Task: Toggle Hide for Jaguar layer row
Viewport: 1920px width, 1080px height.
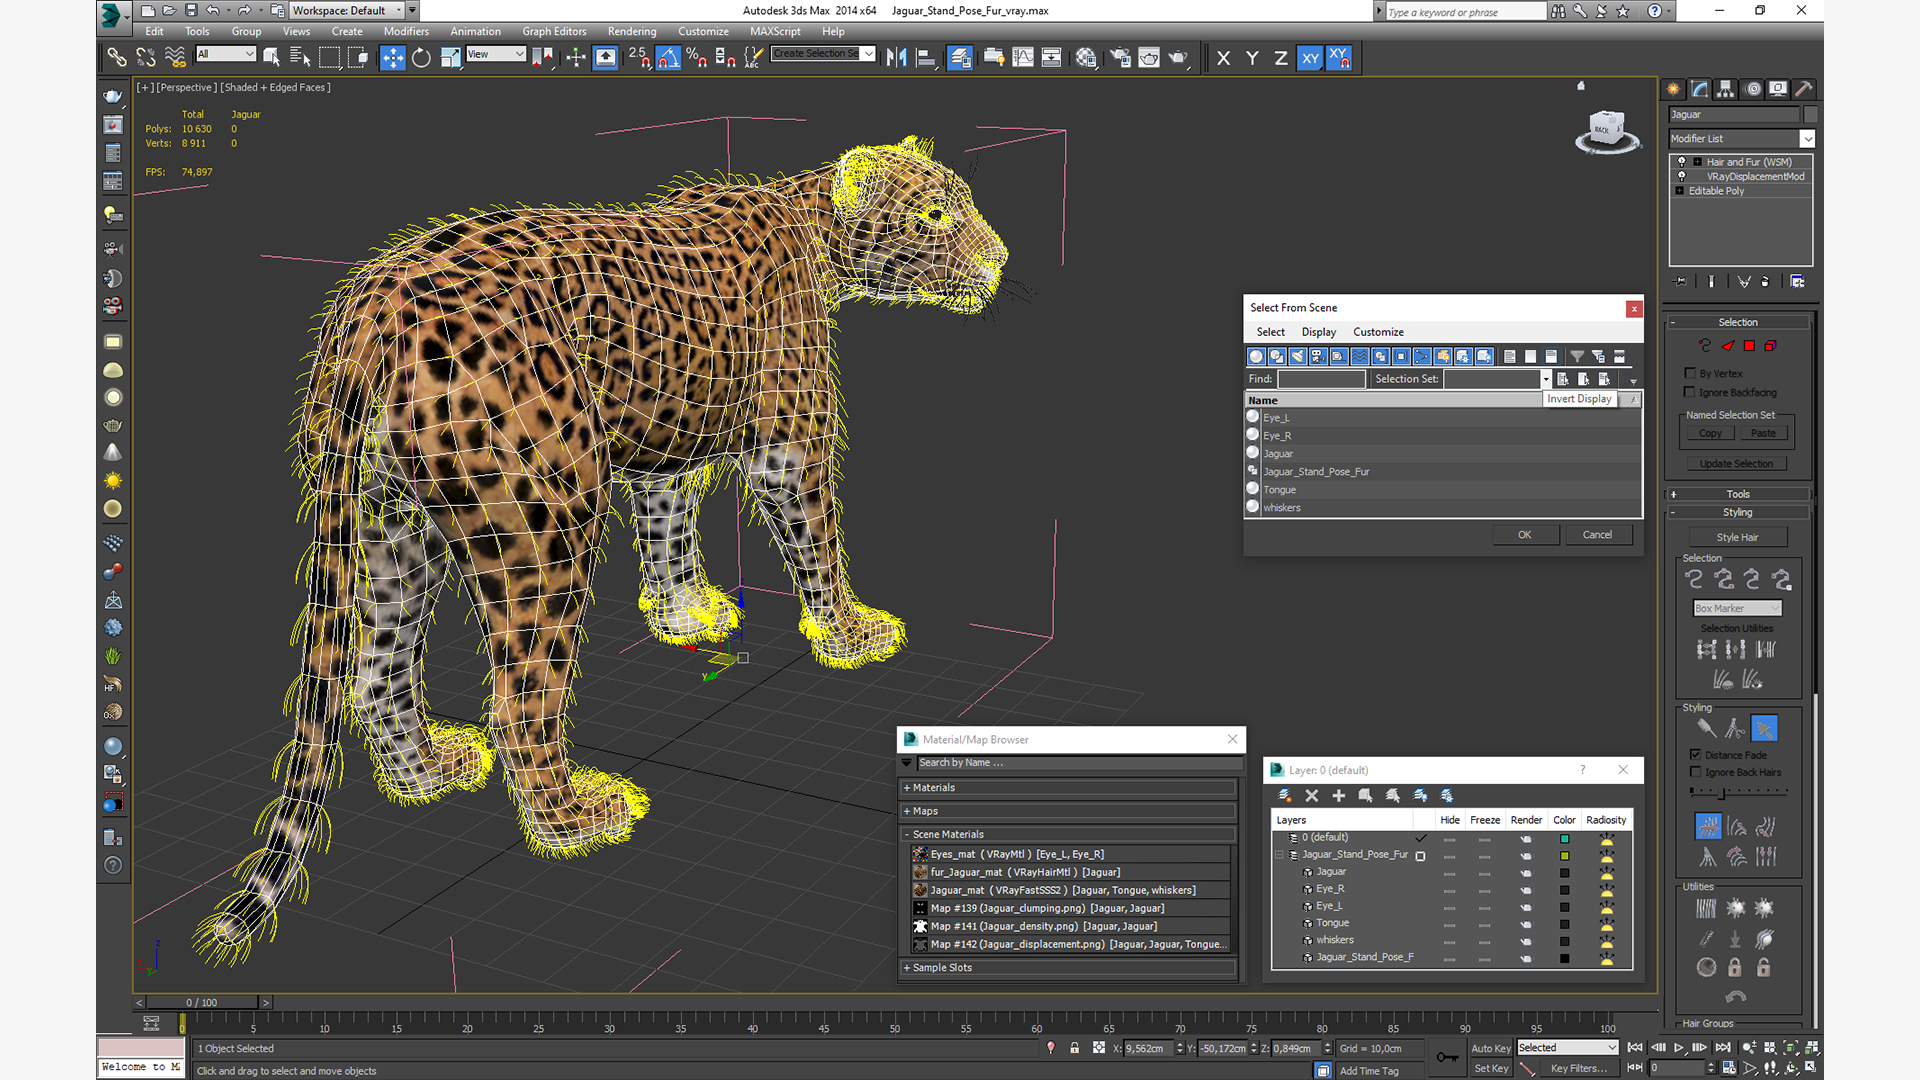Action: [x=1449, y=872]
